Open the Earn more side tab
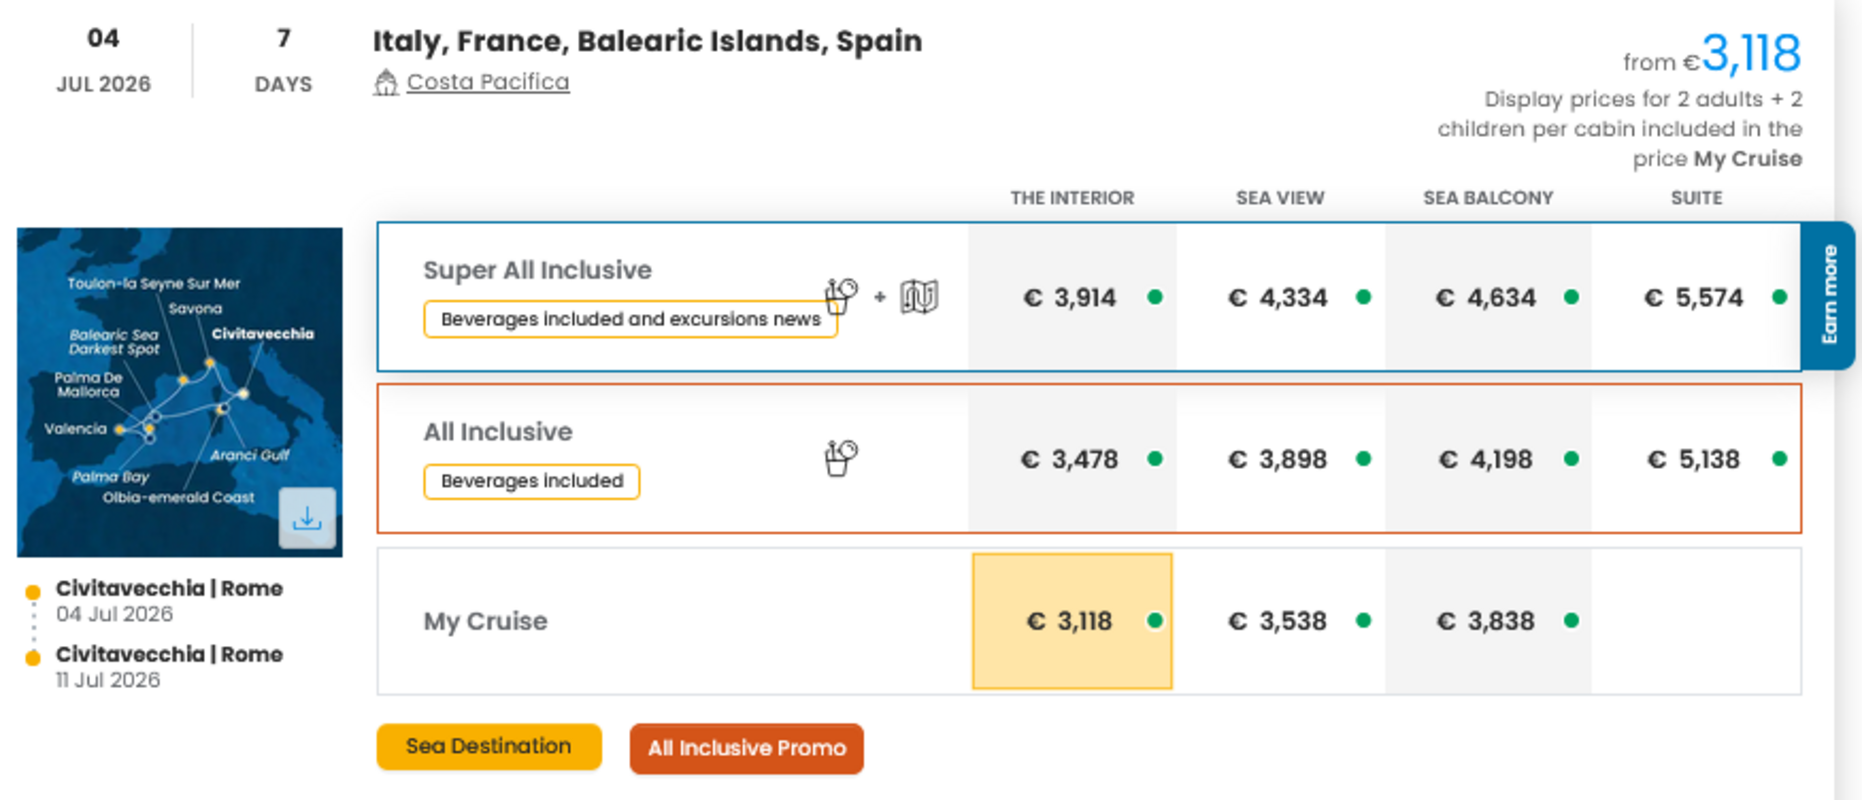Screen dimensions: 1862x800 1828,296
